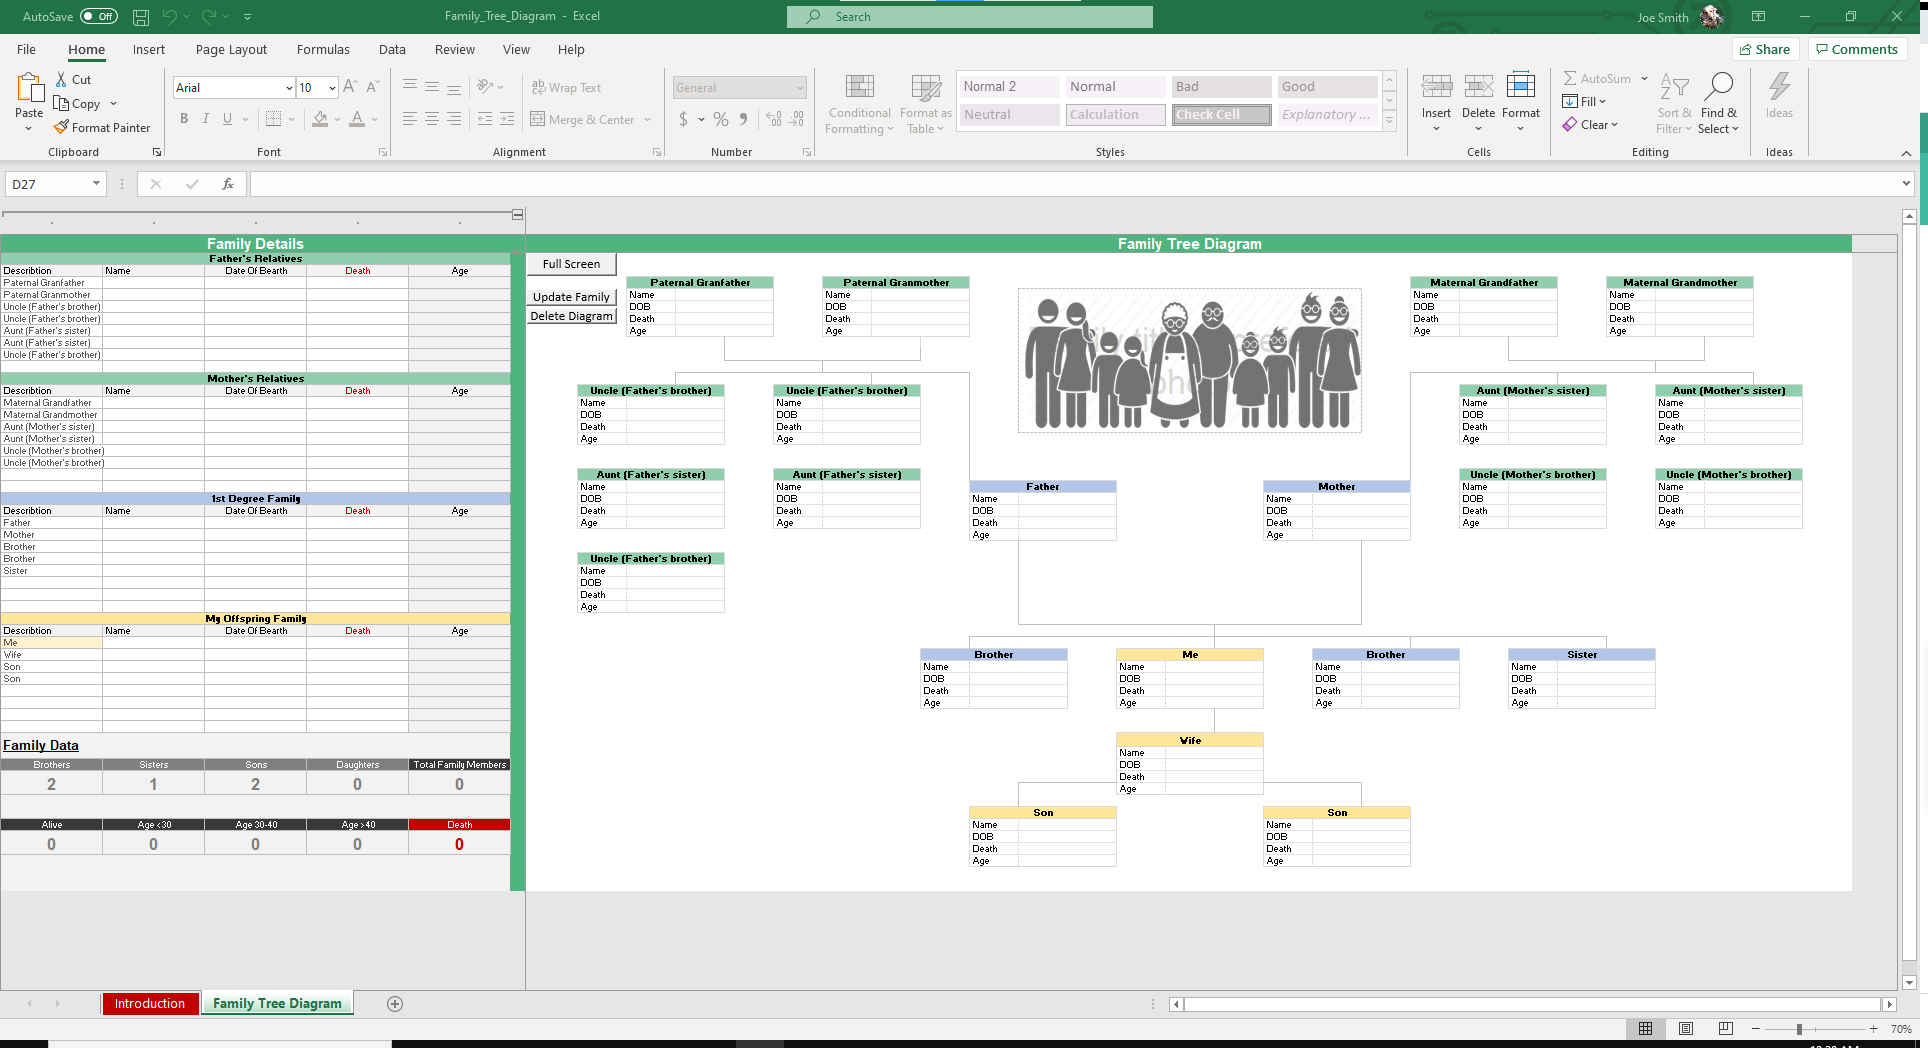Add a new sheet with plus icon

395,1004
